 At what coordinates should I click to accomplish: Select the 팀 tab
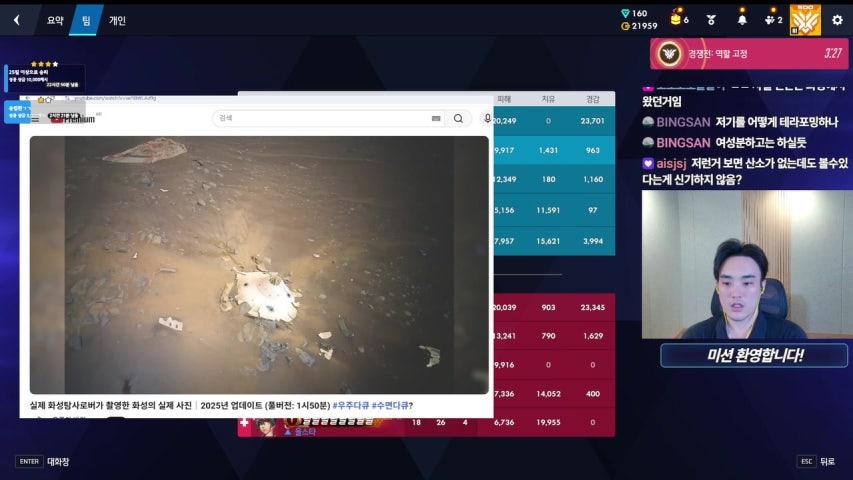(86, 21)
